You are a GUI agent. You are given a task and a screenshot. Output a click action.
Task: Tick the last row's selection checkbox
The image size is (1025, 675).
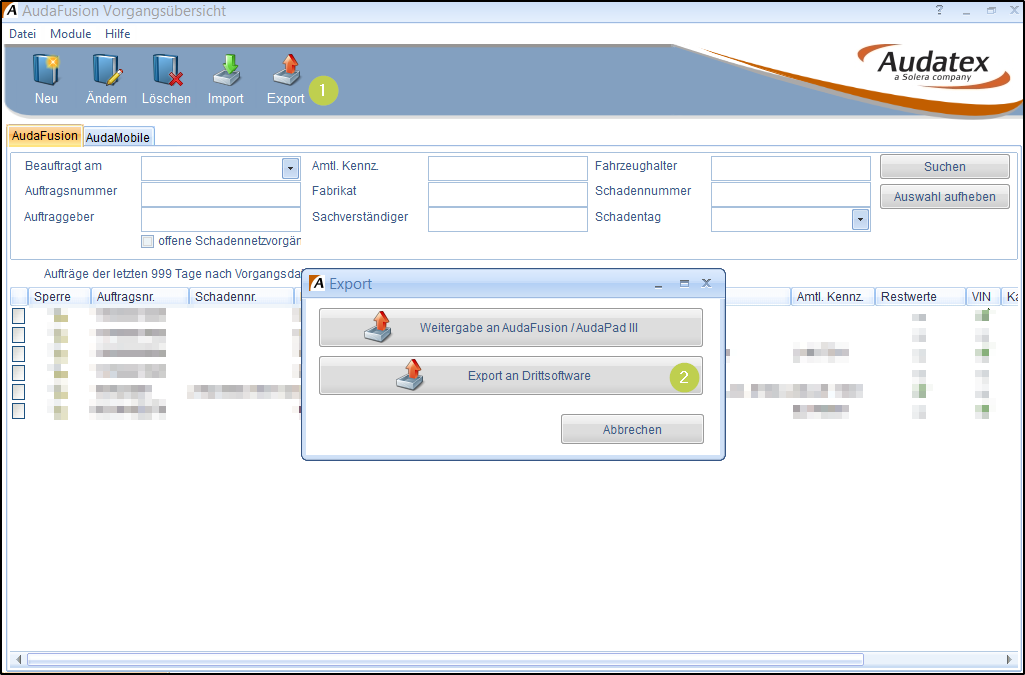(x=18, y=410)
